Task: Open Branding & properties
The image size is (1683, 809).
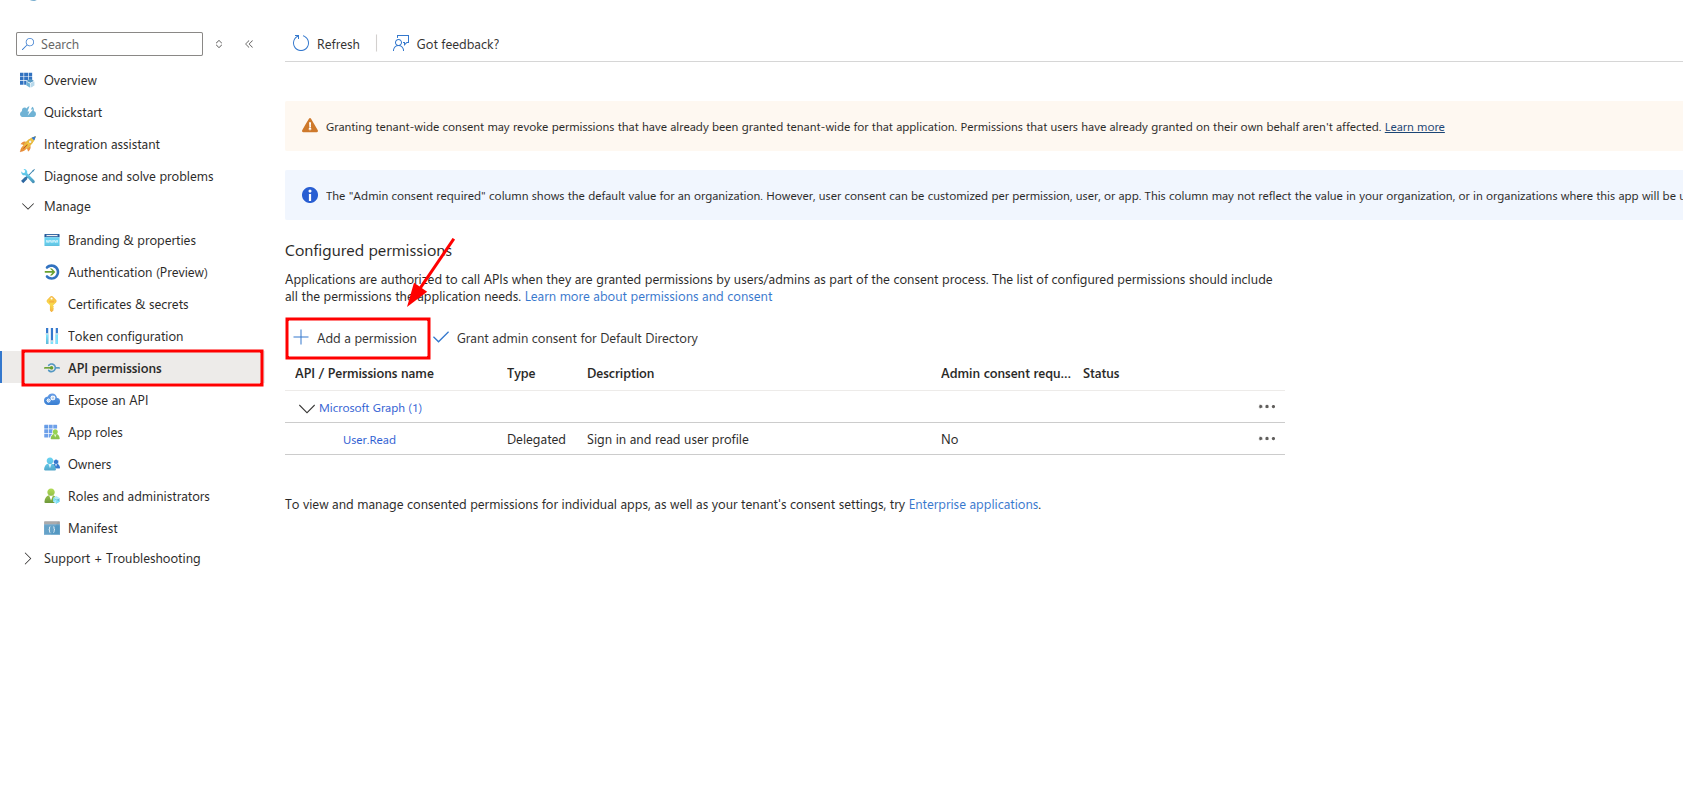Action: click(x=132, y=240)
